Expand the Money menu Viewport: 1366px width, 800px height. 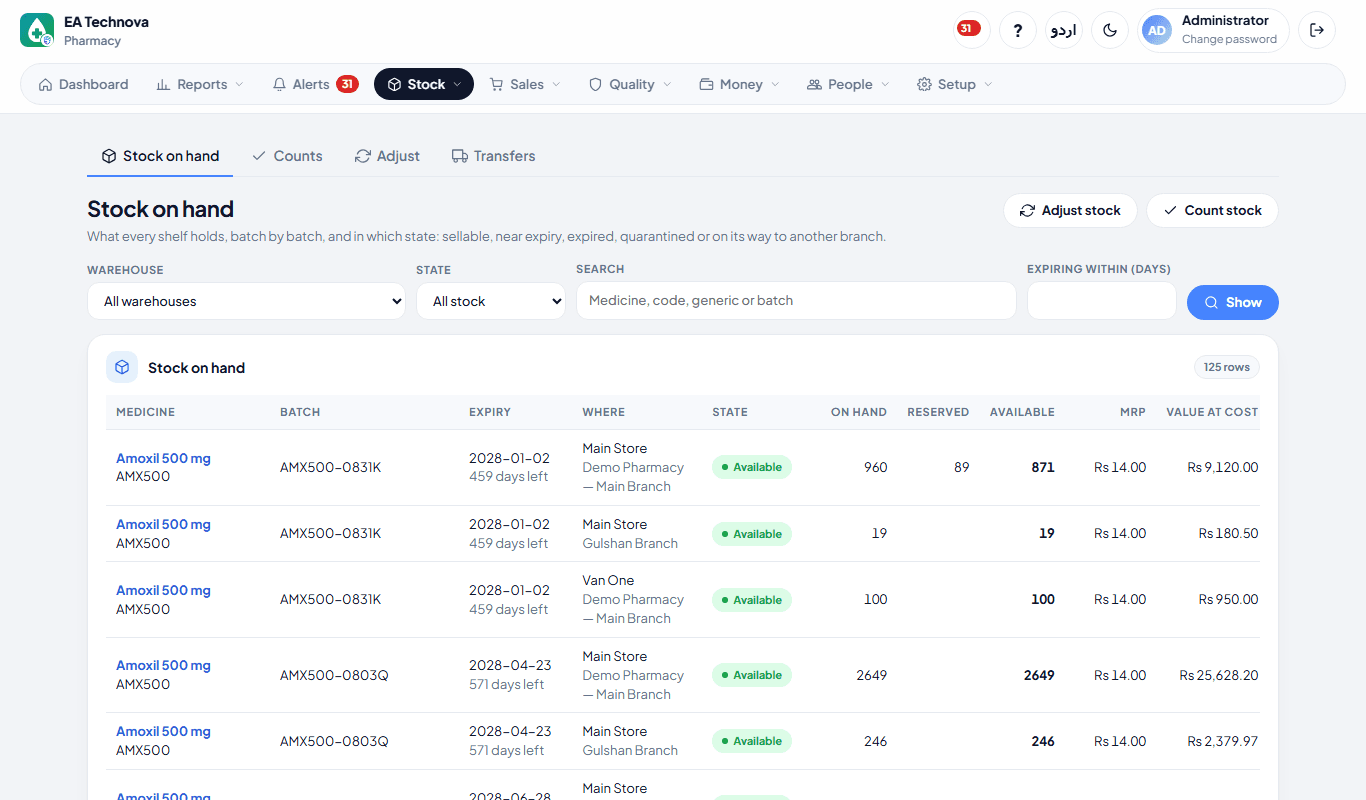tap(739, 84)
